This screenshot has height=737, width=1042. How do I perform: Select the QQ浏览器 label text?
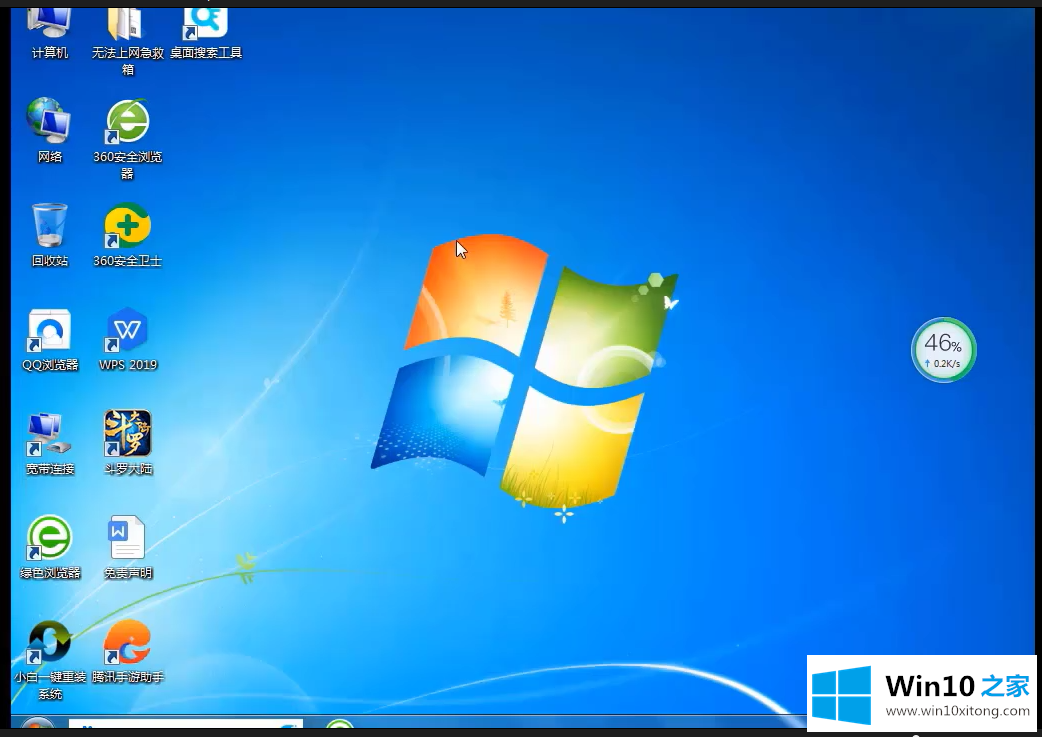tap(50, 364)
